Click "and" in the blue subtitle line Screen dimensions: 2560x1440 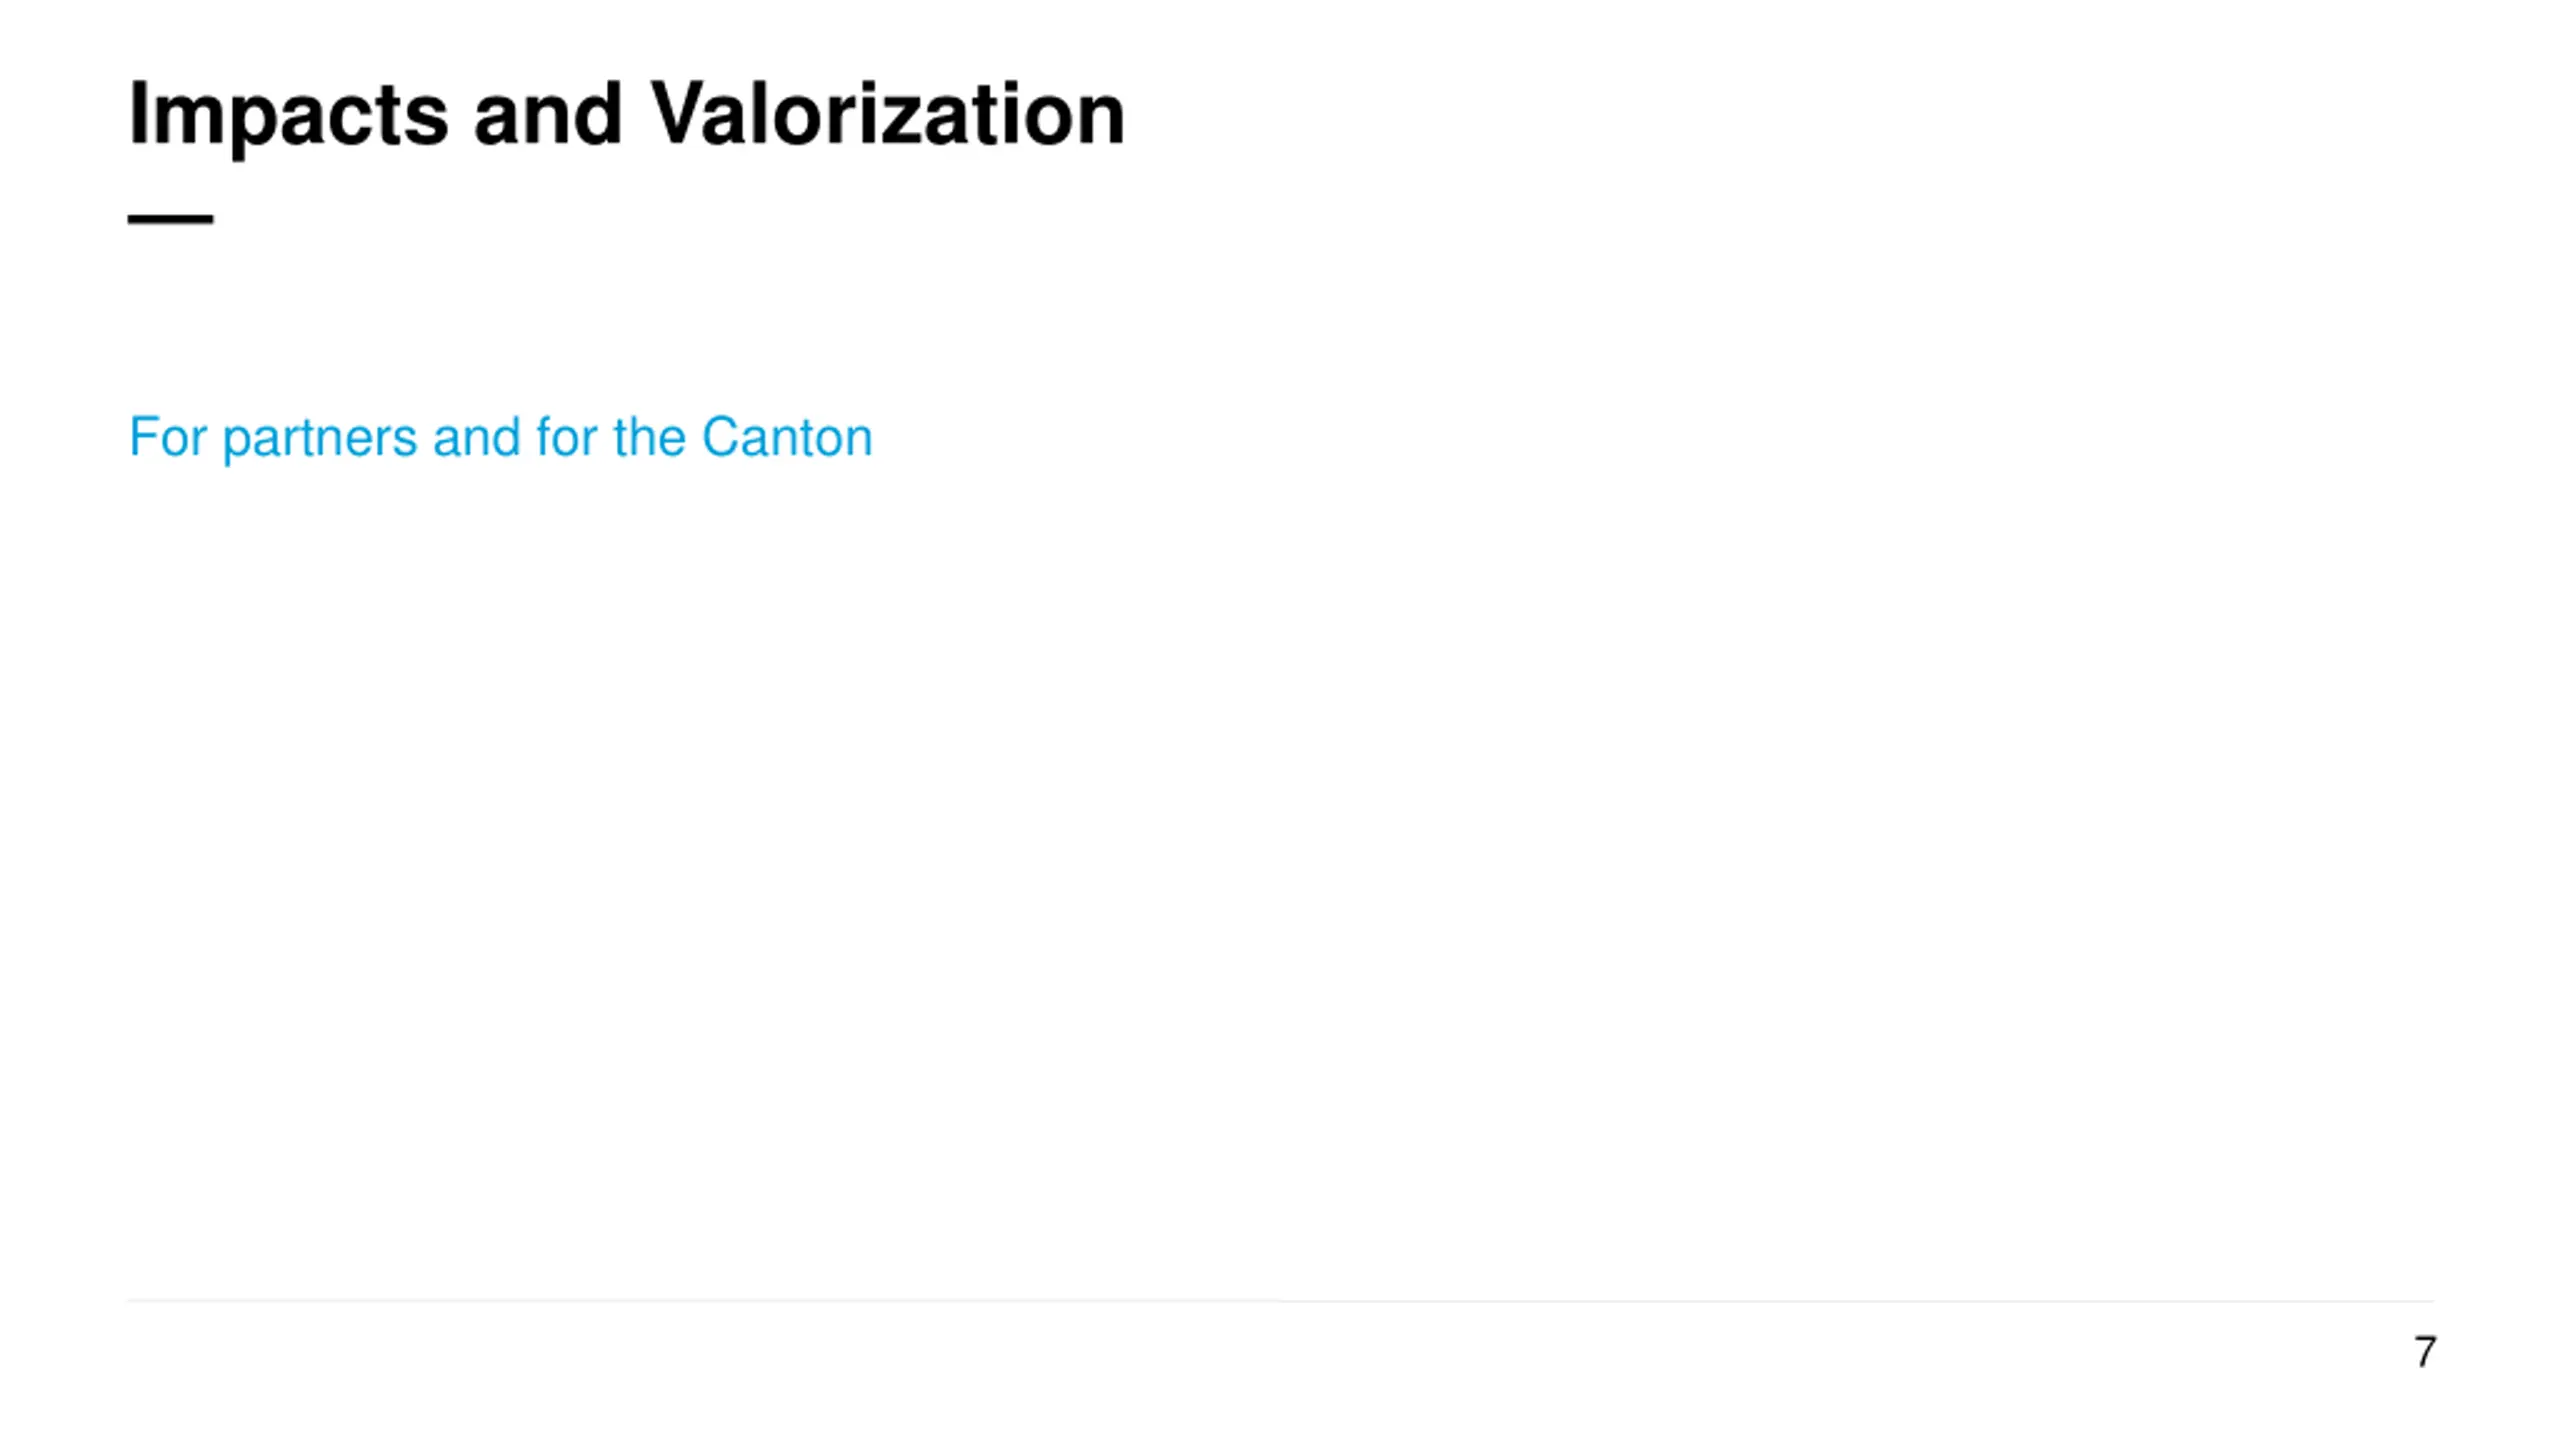(x=476, y=437)
